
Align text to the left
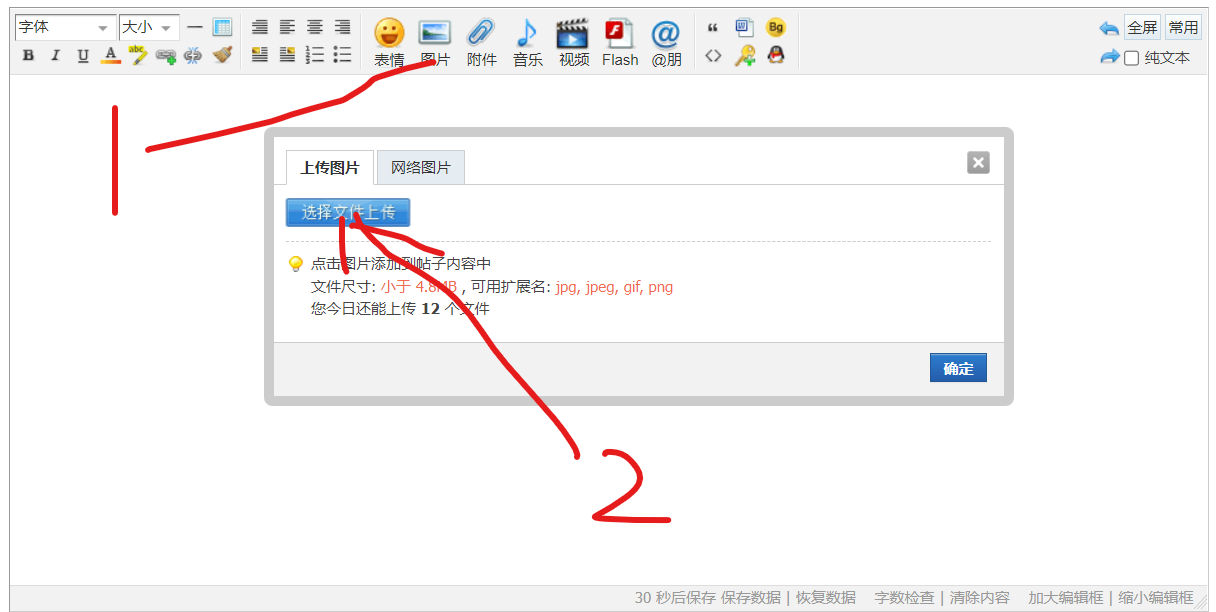[287, 27]
